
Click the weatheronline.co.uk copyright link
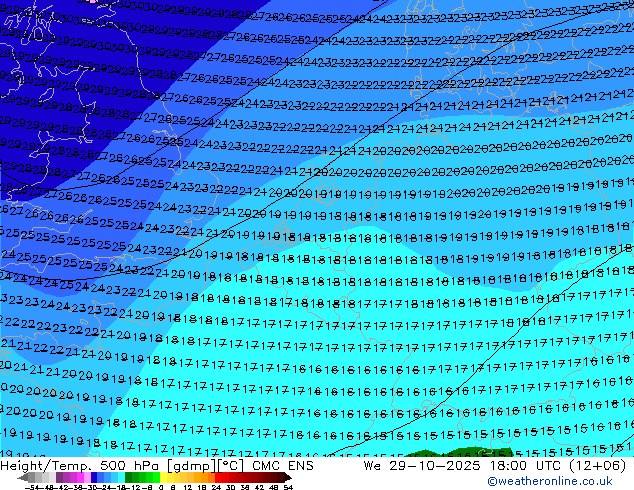(549, 481)
